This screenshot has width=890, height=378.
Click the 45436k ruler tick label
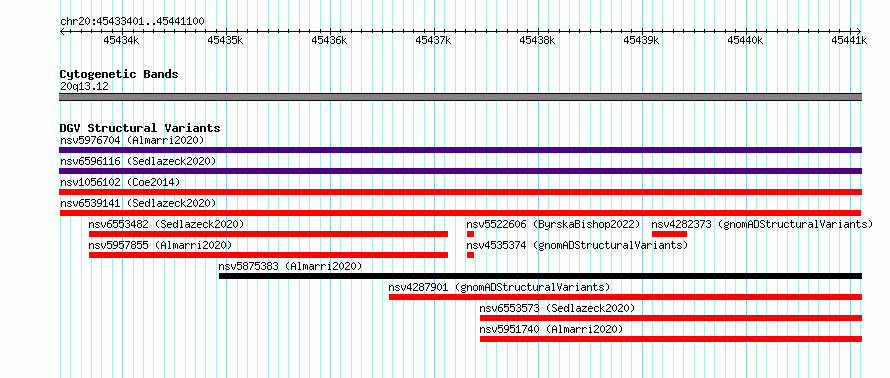(x=329, y=40)
